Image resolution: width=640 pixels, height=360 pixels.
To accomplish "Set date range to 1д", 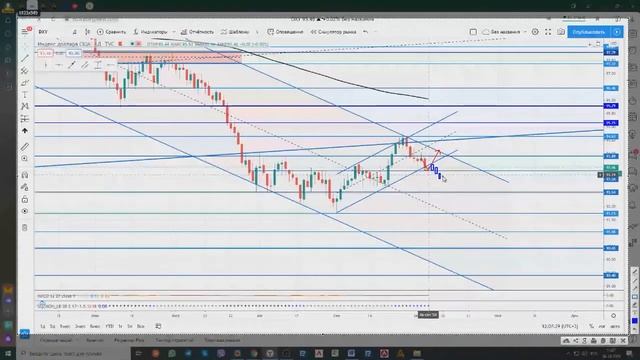I will tap(43, 326).
